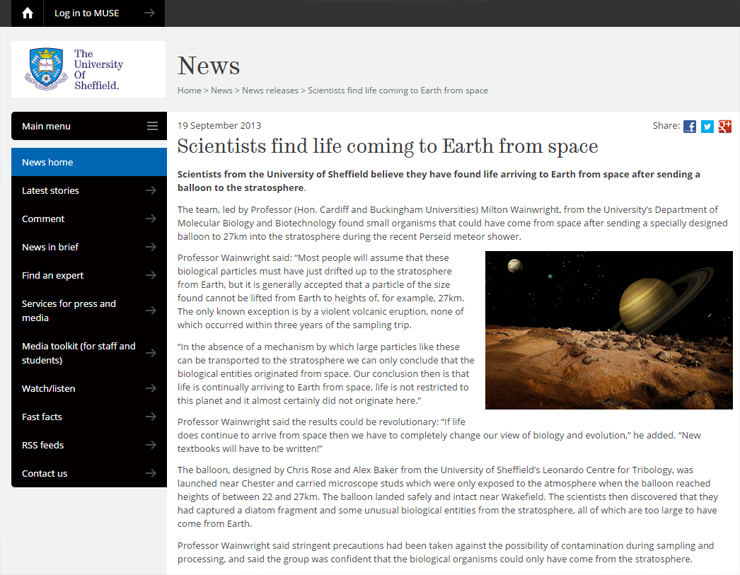
Task: Click the arrow beside Latest stories
Action: coord(150,190)
